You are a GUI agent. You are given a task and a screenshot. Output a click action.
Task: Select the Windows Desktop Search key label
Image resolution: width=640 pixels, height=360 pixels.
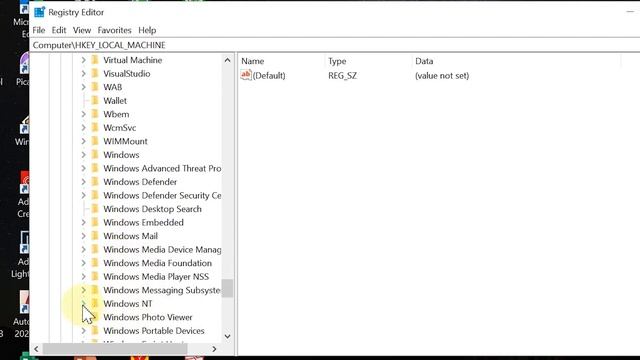pyautogui.click(x=152, y=209)
